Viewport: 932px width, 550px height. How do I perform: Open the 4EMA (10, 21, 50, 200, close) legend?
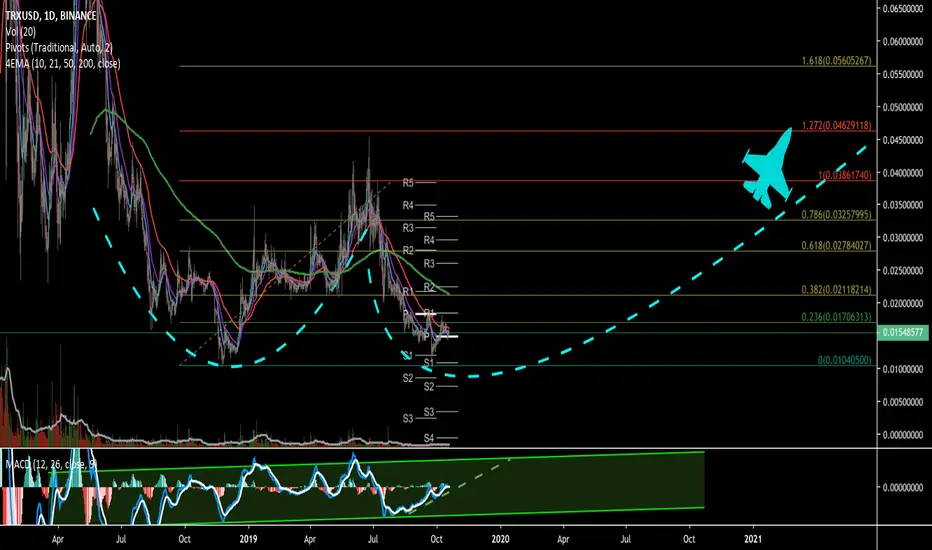(62, 63)
